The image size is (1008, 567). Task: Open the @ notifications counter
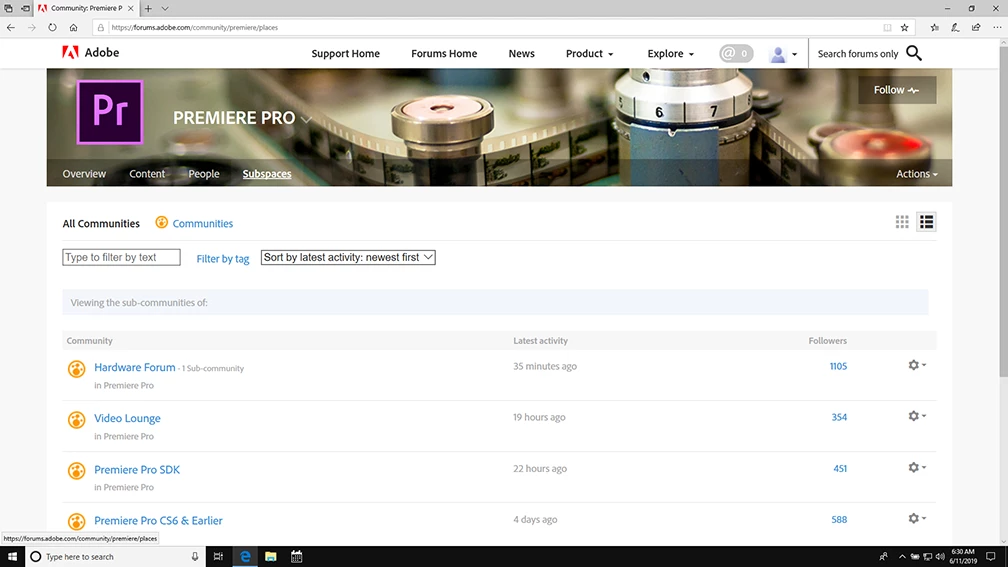pos(736,53)
